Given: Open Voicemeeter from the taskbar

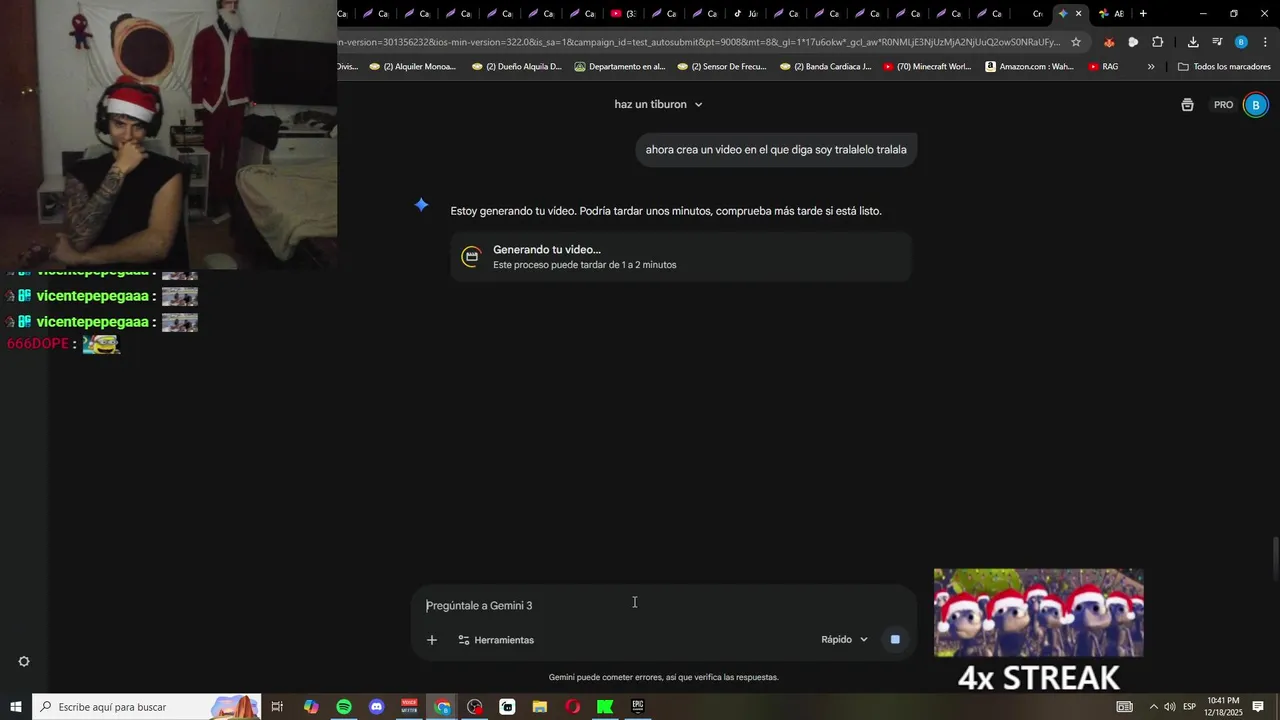Looking at the screenshot, I should (409, 707).
